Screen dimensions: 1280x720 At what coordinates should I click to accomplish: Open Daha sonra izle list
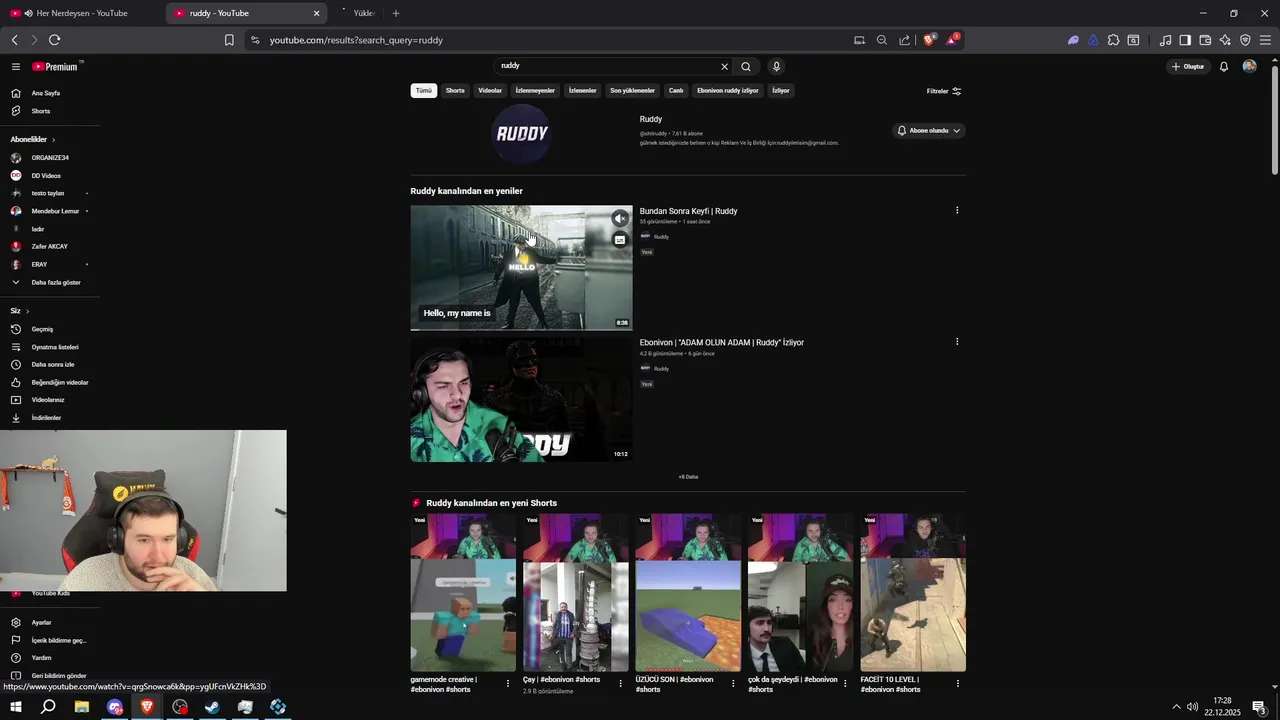(x=50, y=365)
